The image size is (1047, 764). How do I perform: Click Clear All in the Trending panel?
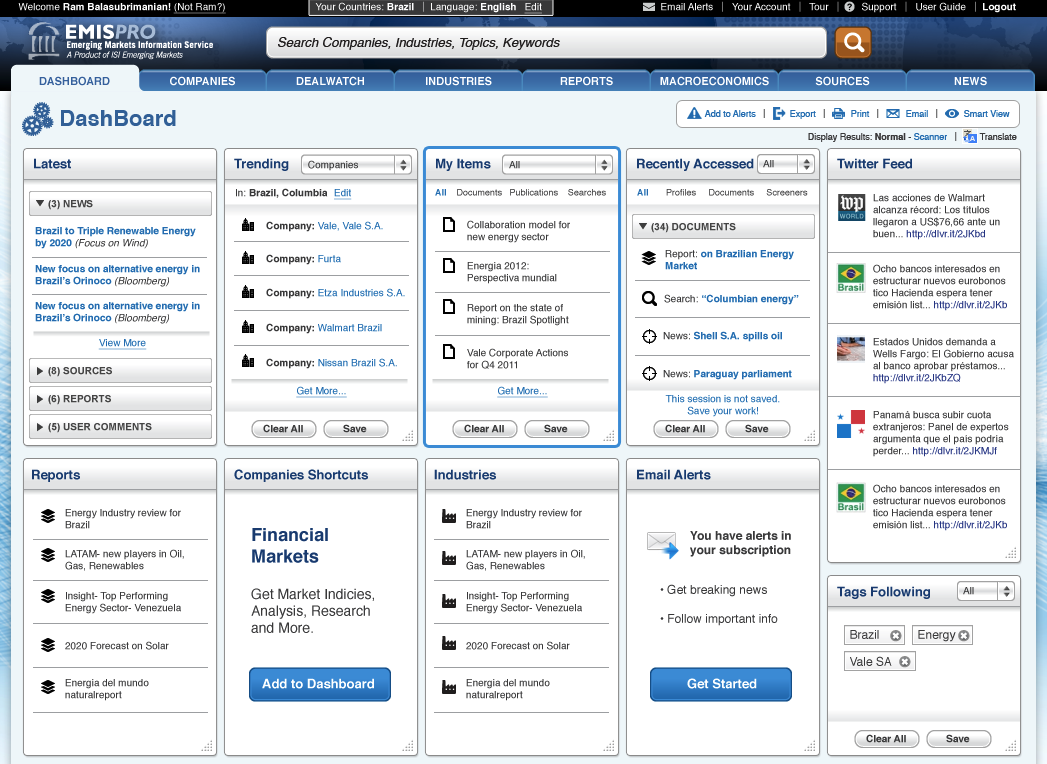(x=283, y=429)
